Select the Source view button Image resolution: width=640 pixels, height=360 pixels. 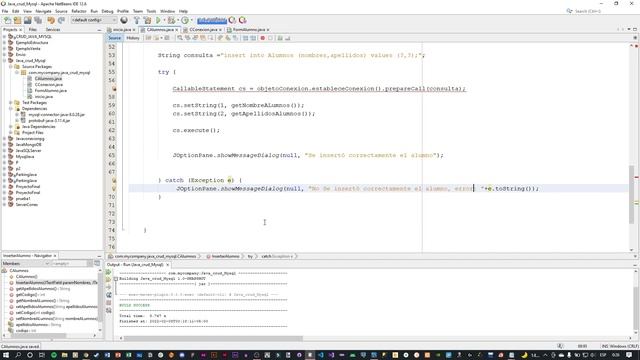click(x=114, y=38)
